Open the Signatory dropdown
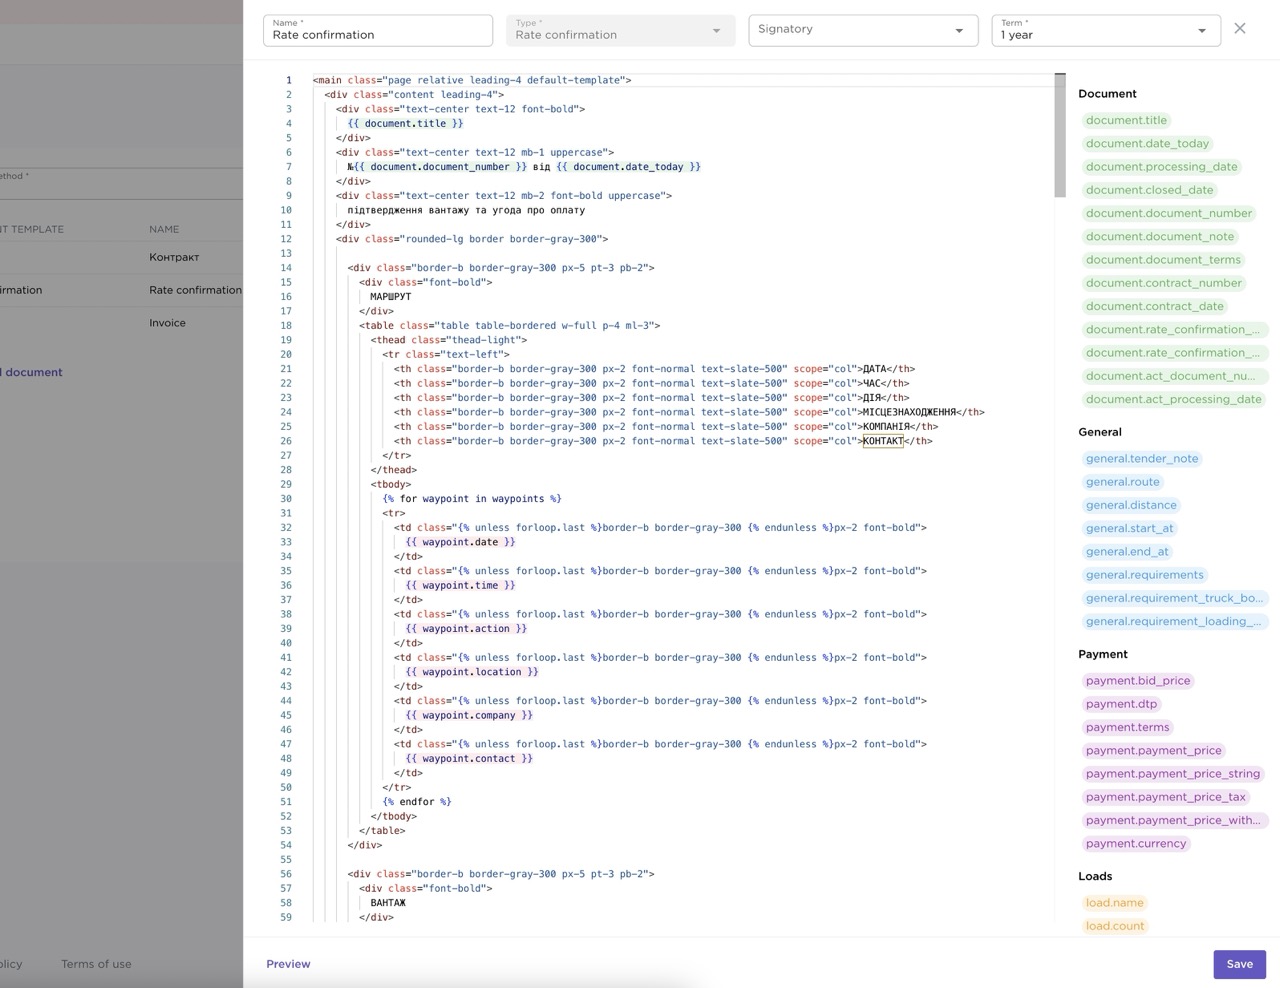Image resolution: width=1280 pixels, height=988 pixels. point(863,30)
